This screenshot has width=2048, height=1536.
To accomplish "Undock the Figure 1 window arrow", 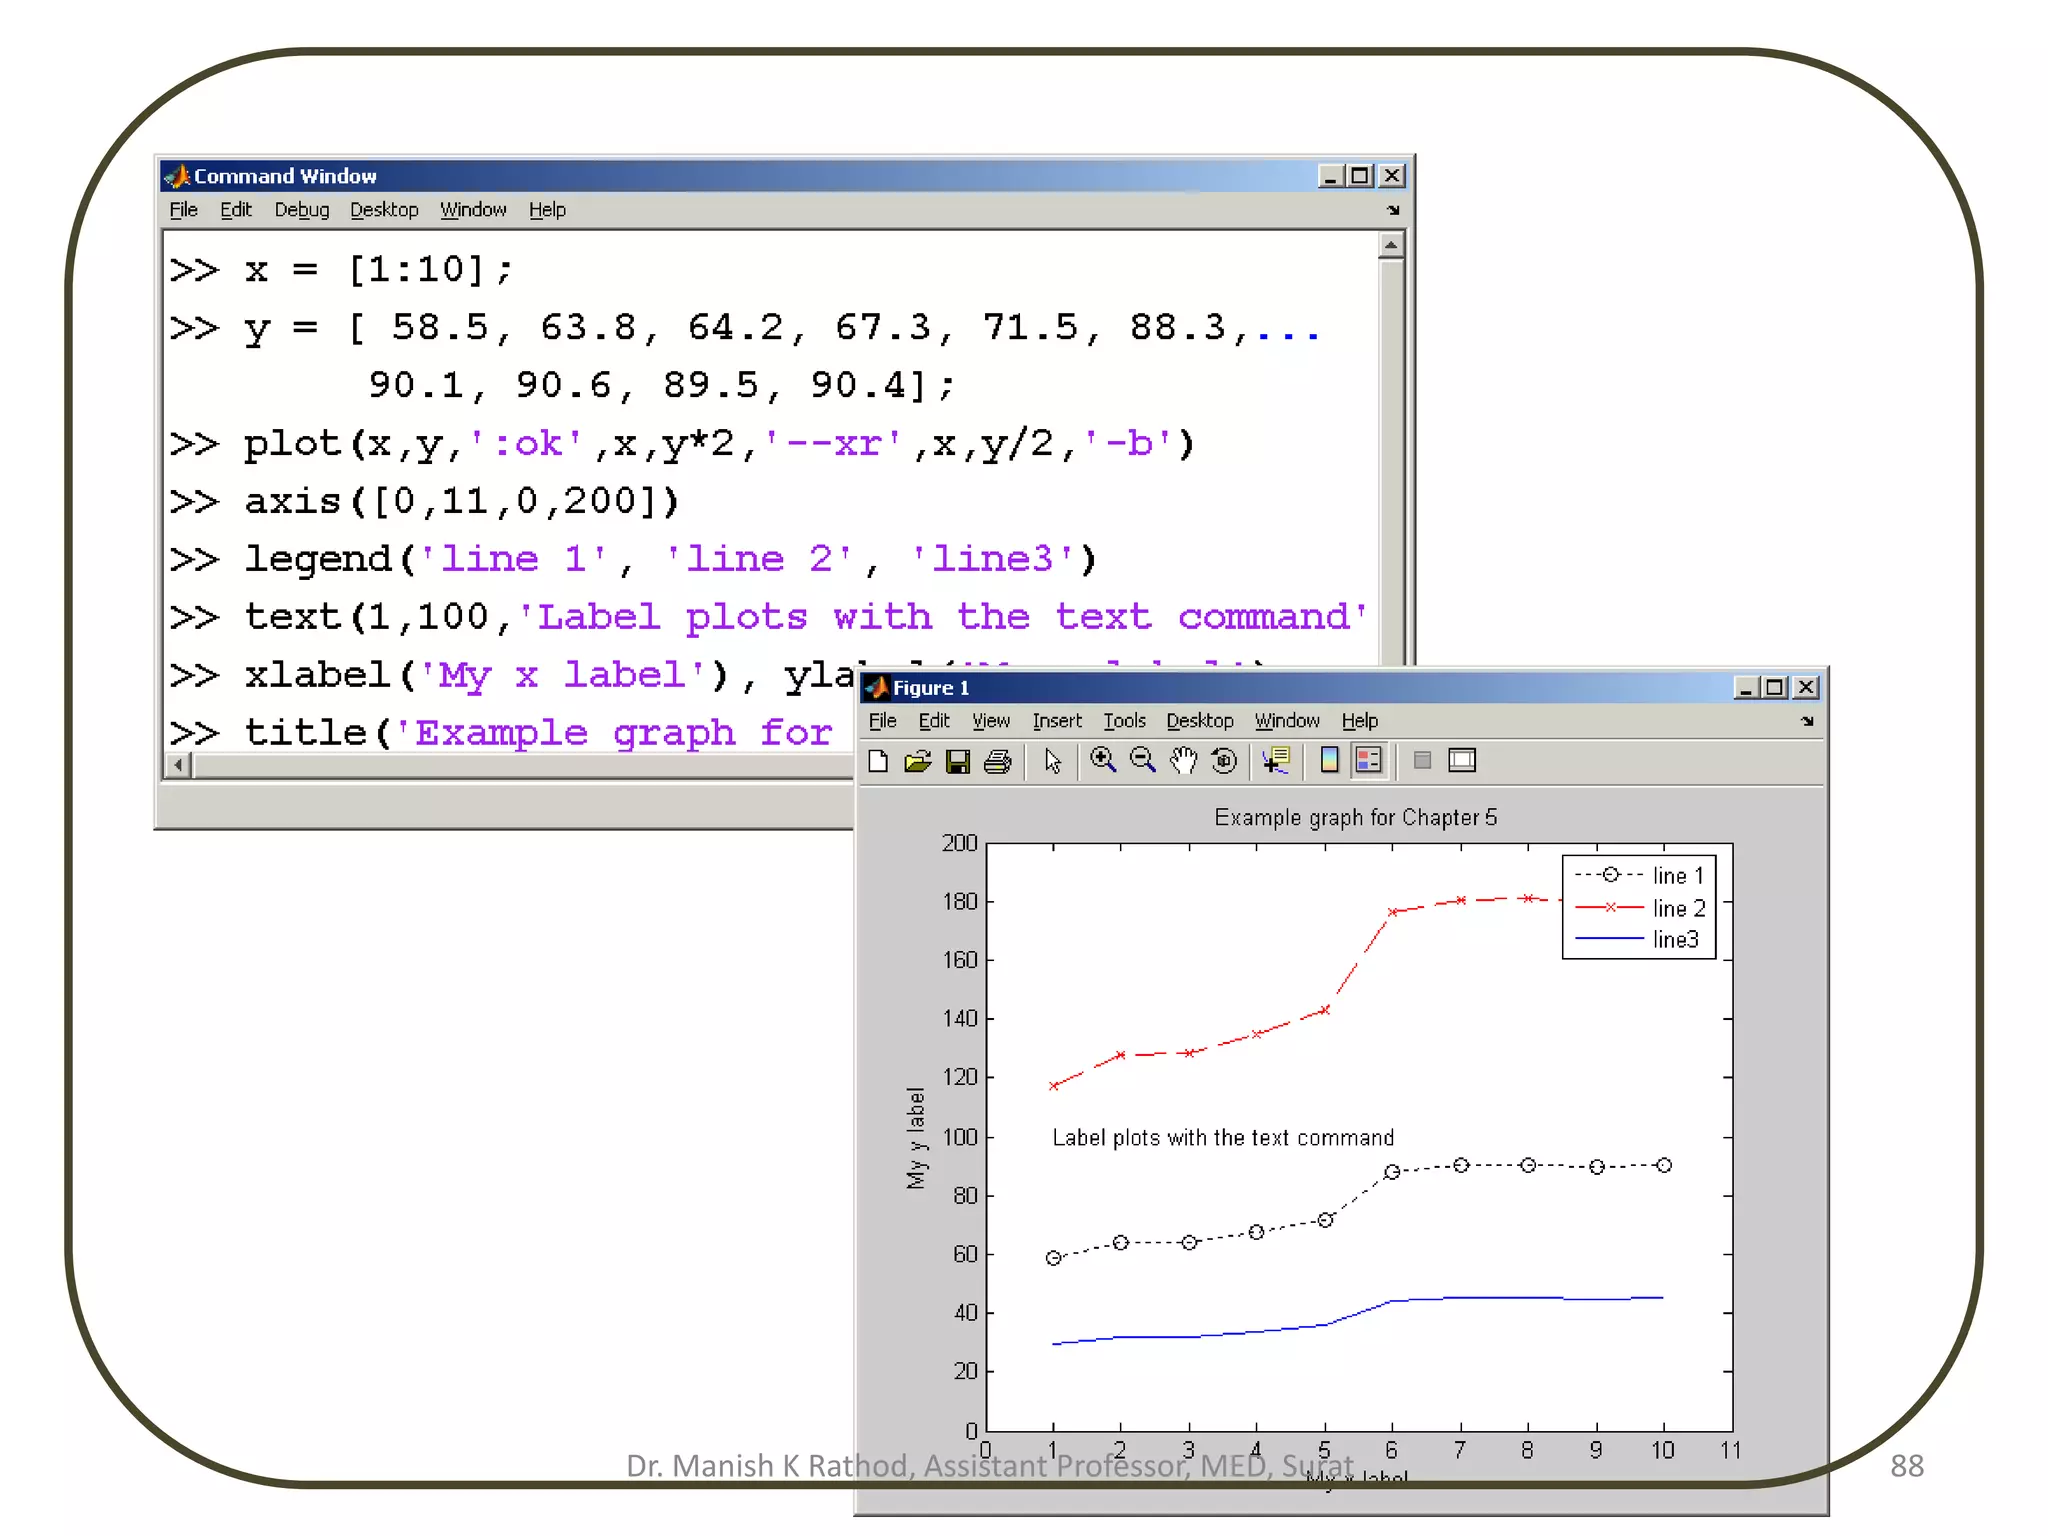I will 1807,722.
